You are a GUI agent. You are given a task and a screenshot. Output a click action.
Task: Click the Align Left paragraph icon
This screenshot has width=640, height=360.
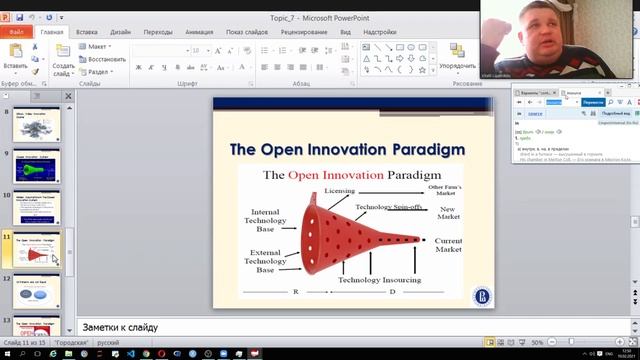tap(264, 67)
